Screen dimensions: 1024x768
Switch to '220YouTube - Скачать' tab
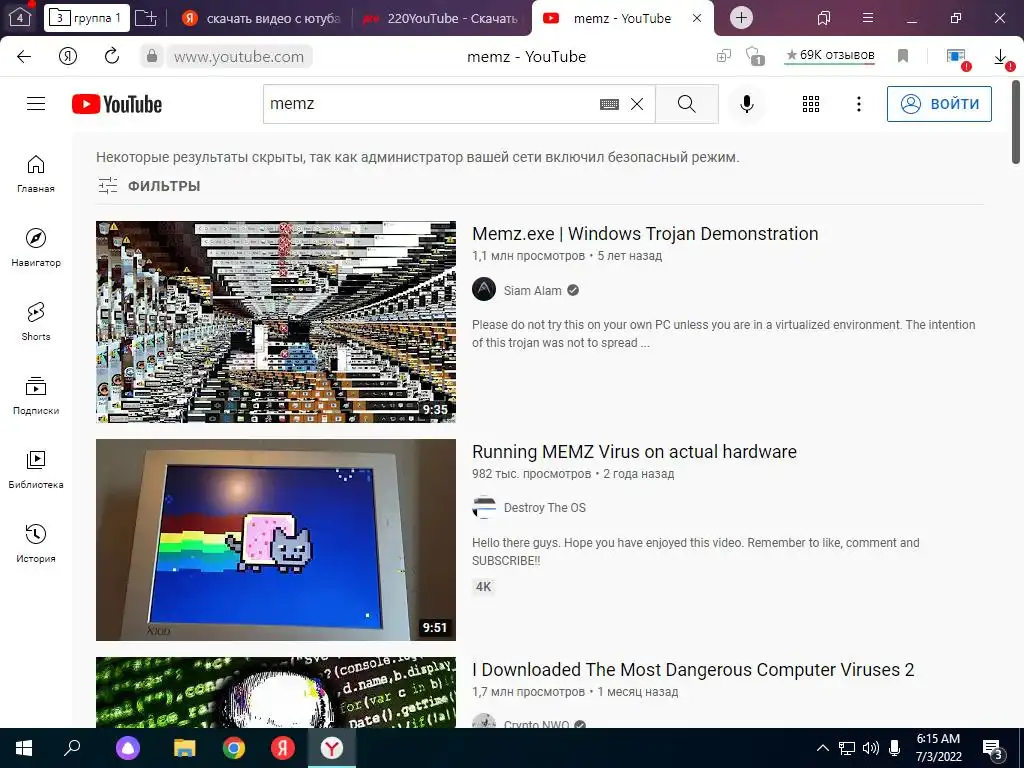pos(442,18)
